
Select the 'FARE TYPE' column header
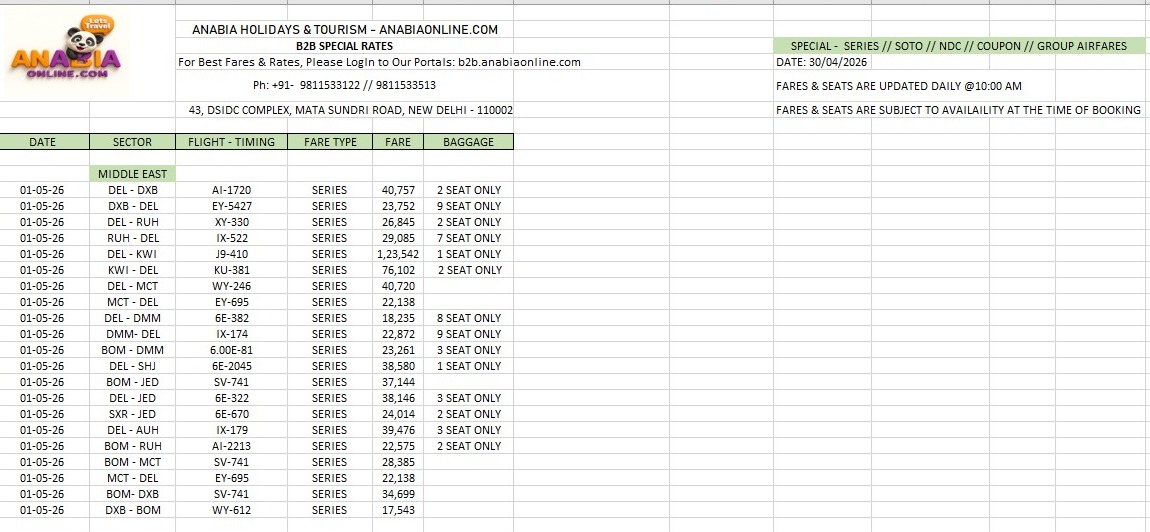(x=330, y=142)
